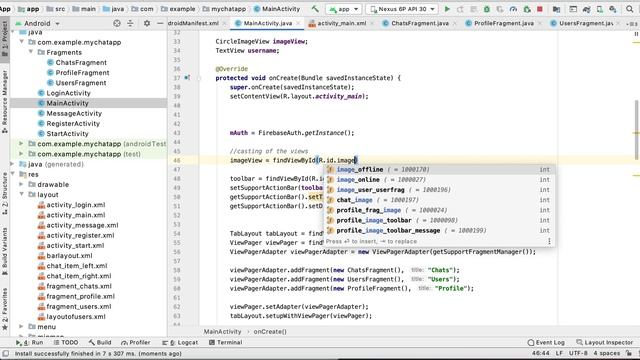The height and width of the screenshot is (360, 640).
Task: Open the Project Structure icon
Action: [x=556, y=9]
